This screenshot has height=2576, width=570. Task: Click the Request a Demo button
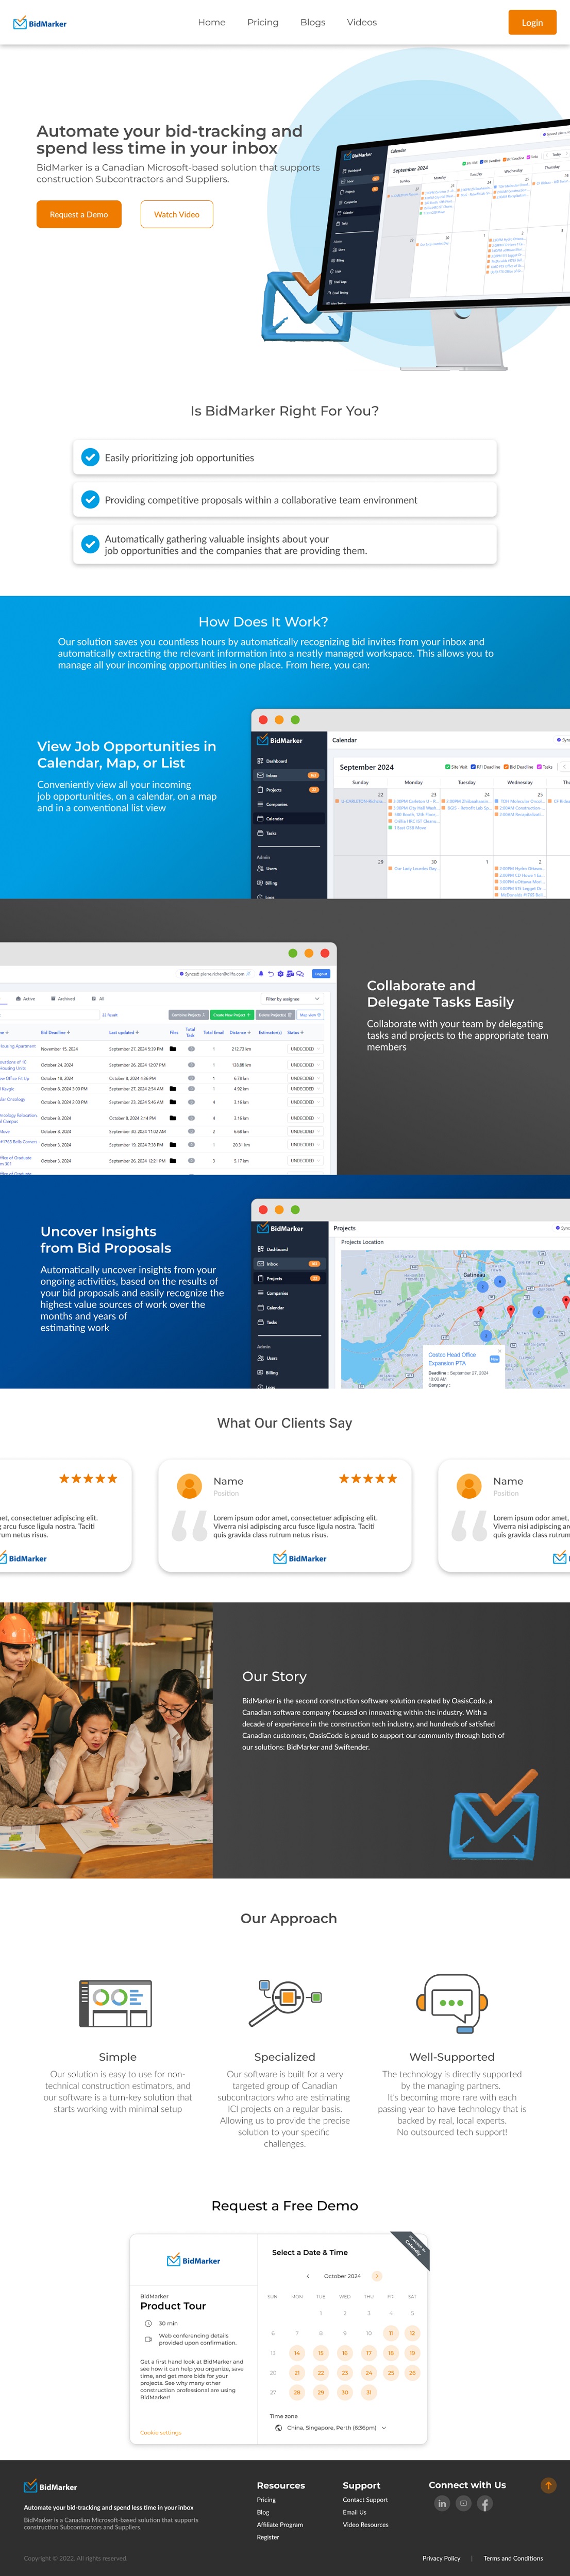coord(79,214)
